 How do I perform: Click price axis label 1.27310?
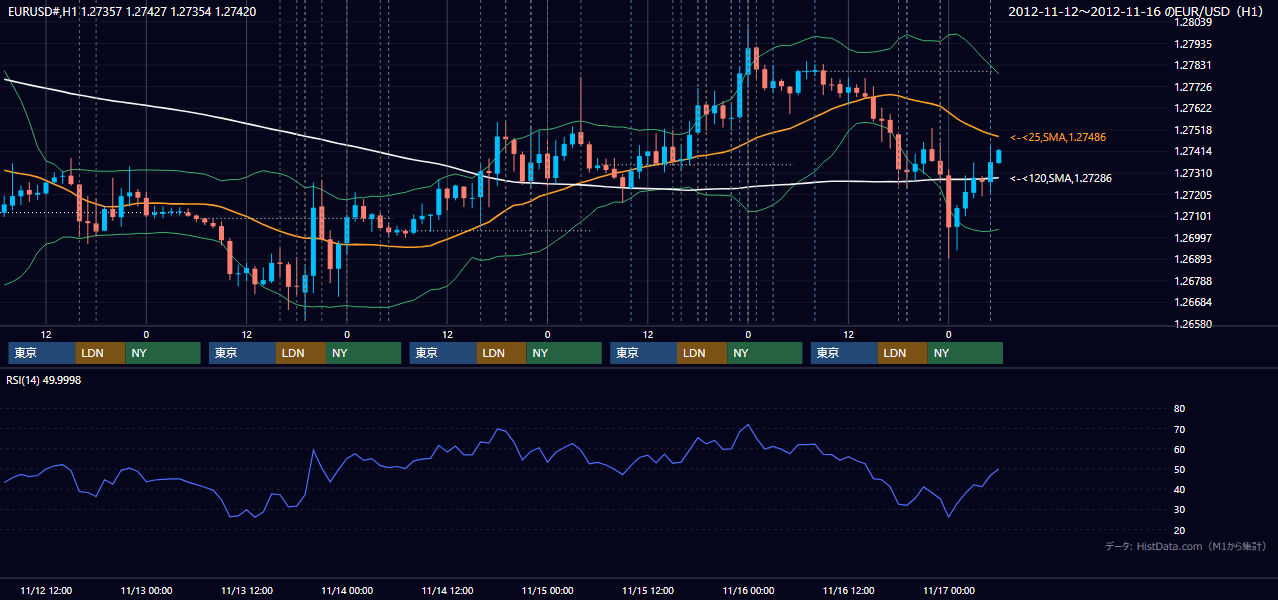pyautogui.click(x=1194, y=173)
